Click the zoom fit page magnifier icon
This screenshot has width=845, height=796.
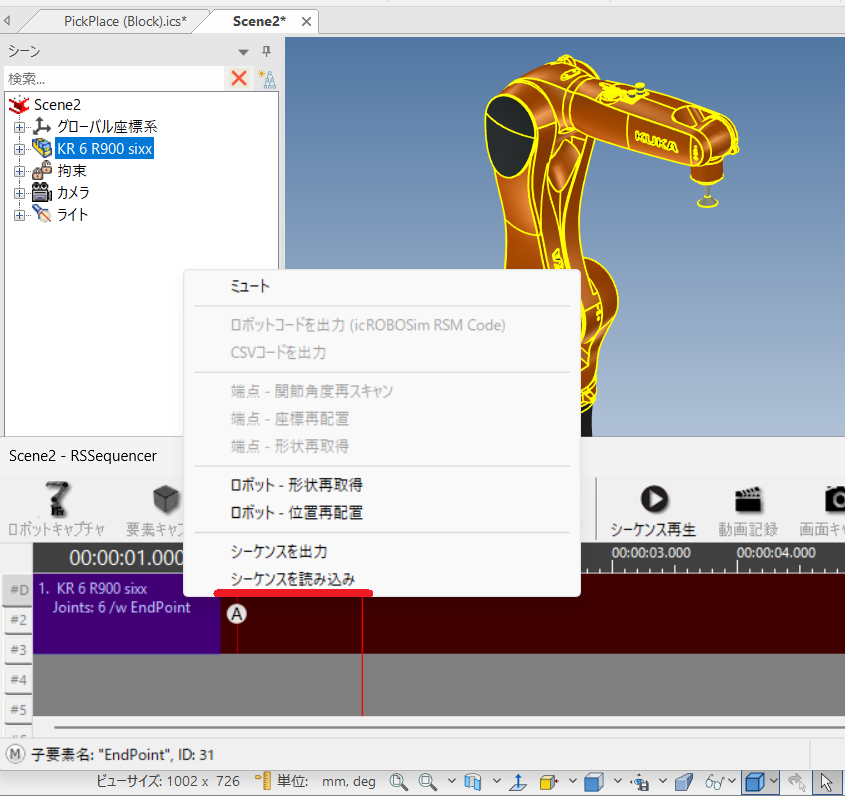(399, 781)
